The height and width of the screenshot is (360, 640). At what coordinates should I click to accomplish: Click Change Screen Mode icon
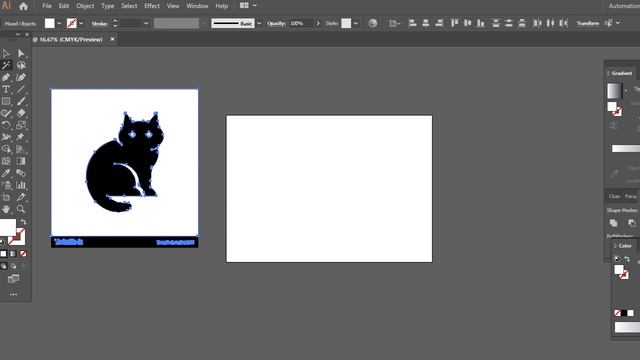(x=13, y=279)
